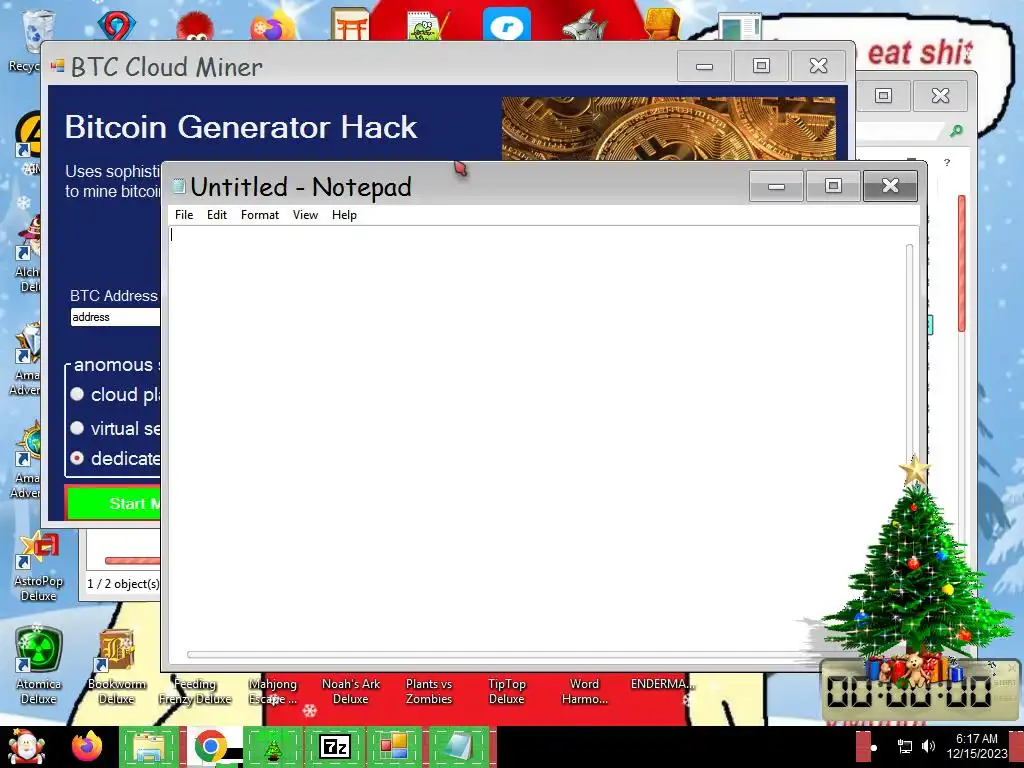
Task: Open 7-Zip from the taskbar
Action: 334,747
